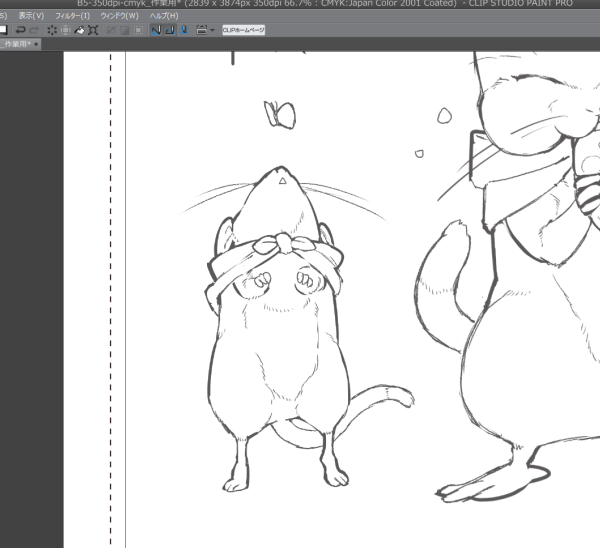The image size is (600, 548).
Task: Click the Deselect icon
Action: [x=111, y=30]
